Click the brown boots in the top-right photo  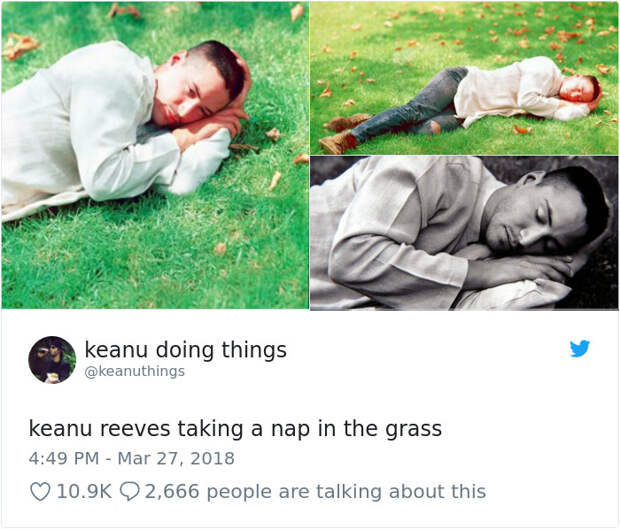(x=338, y=134)
